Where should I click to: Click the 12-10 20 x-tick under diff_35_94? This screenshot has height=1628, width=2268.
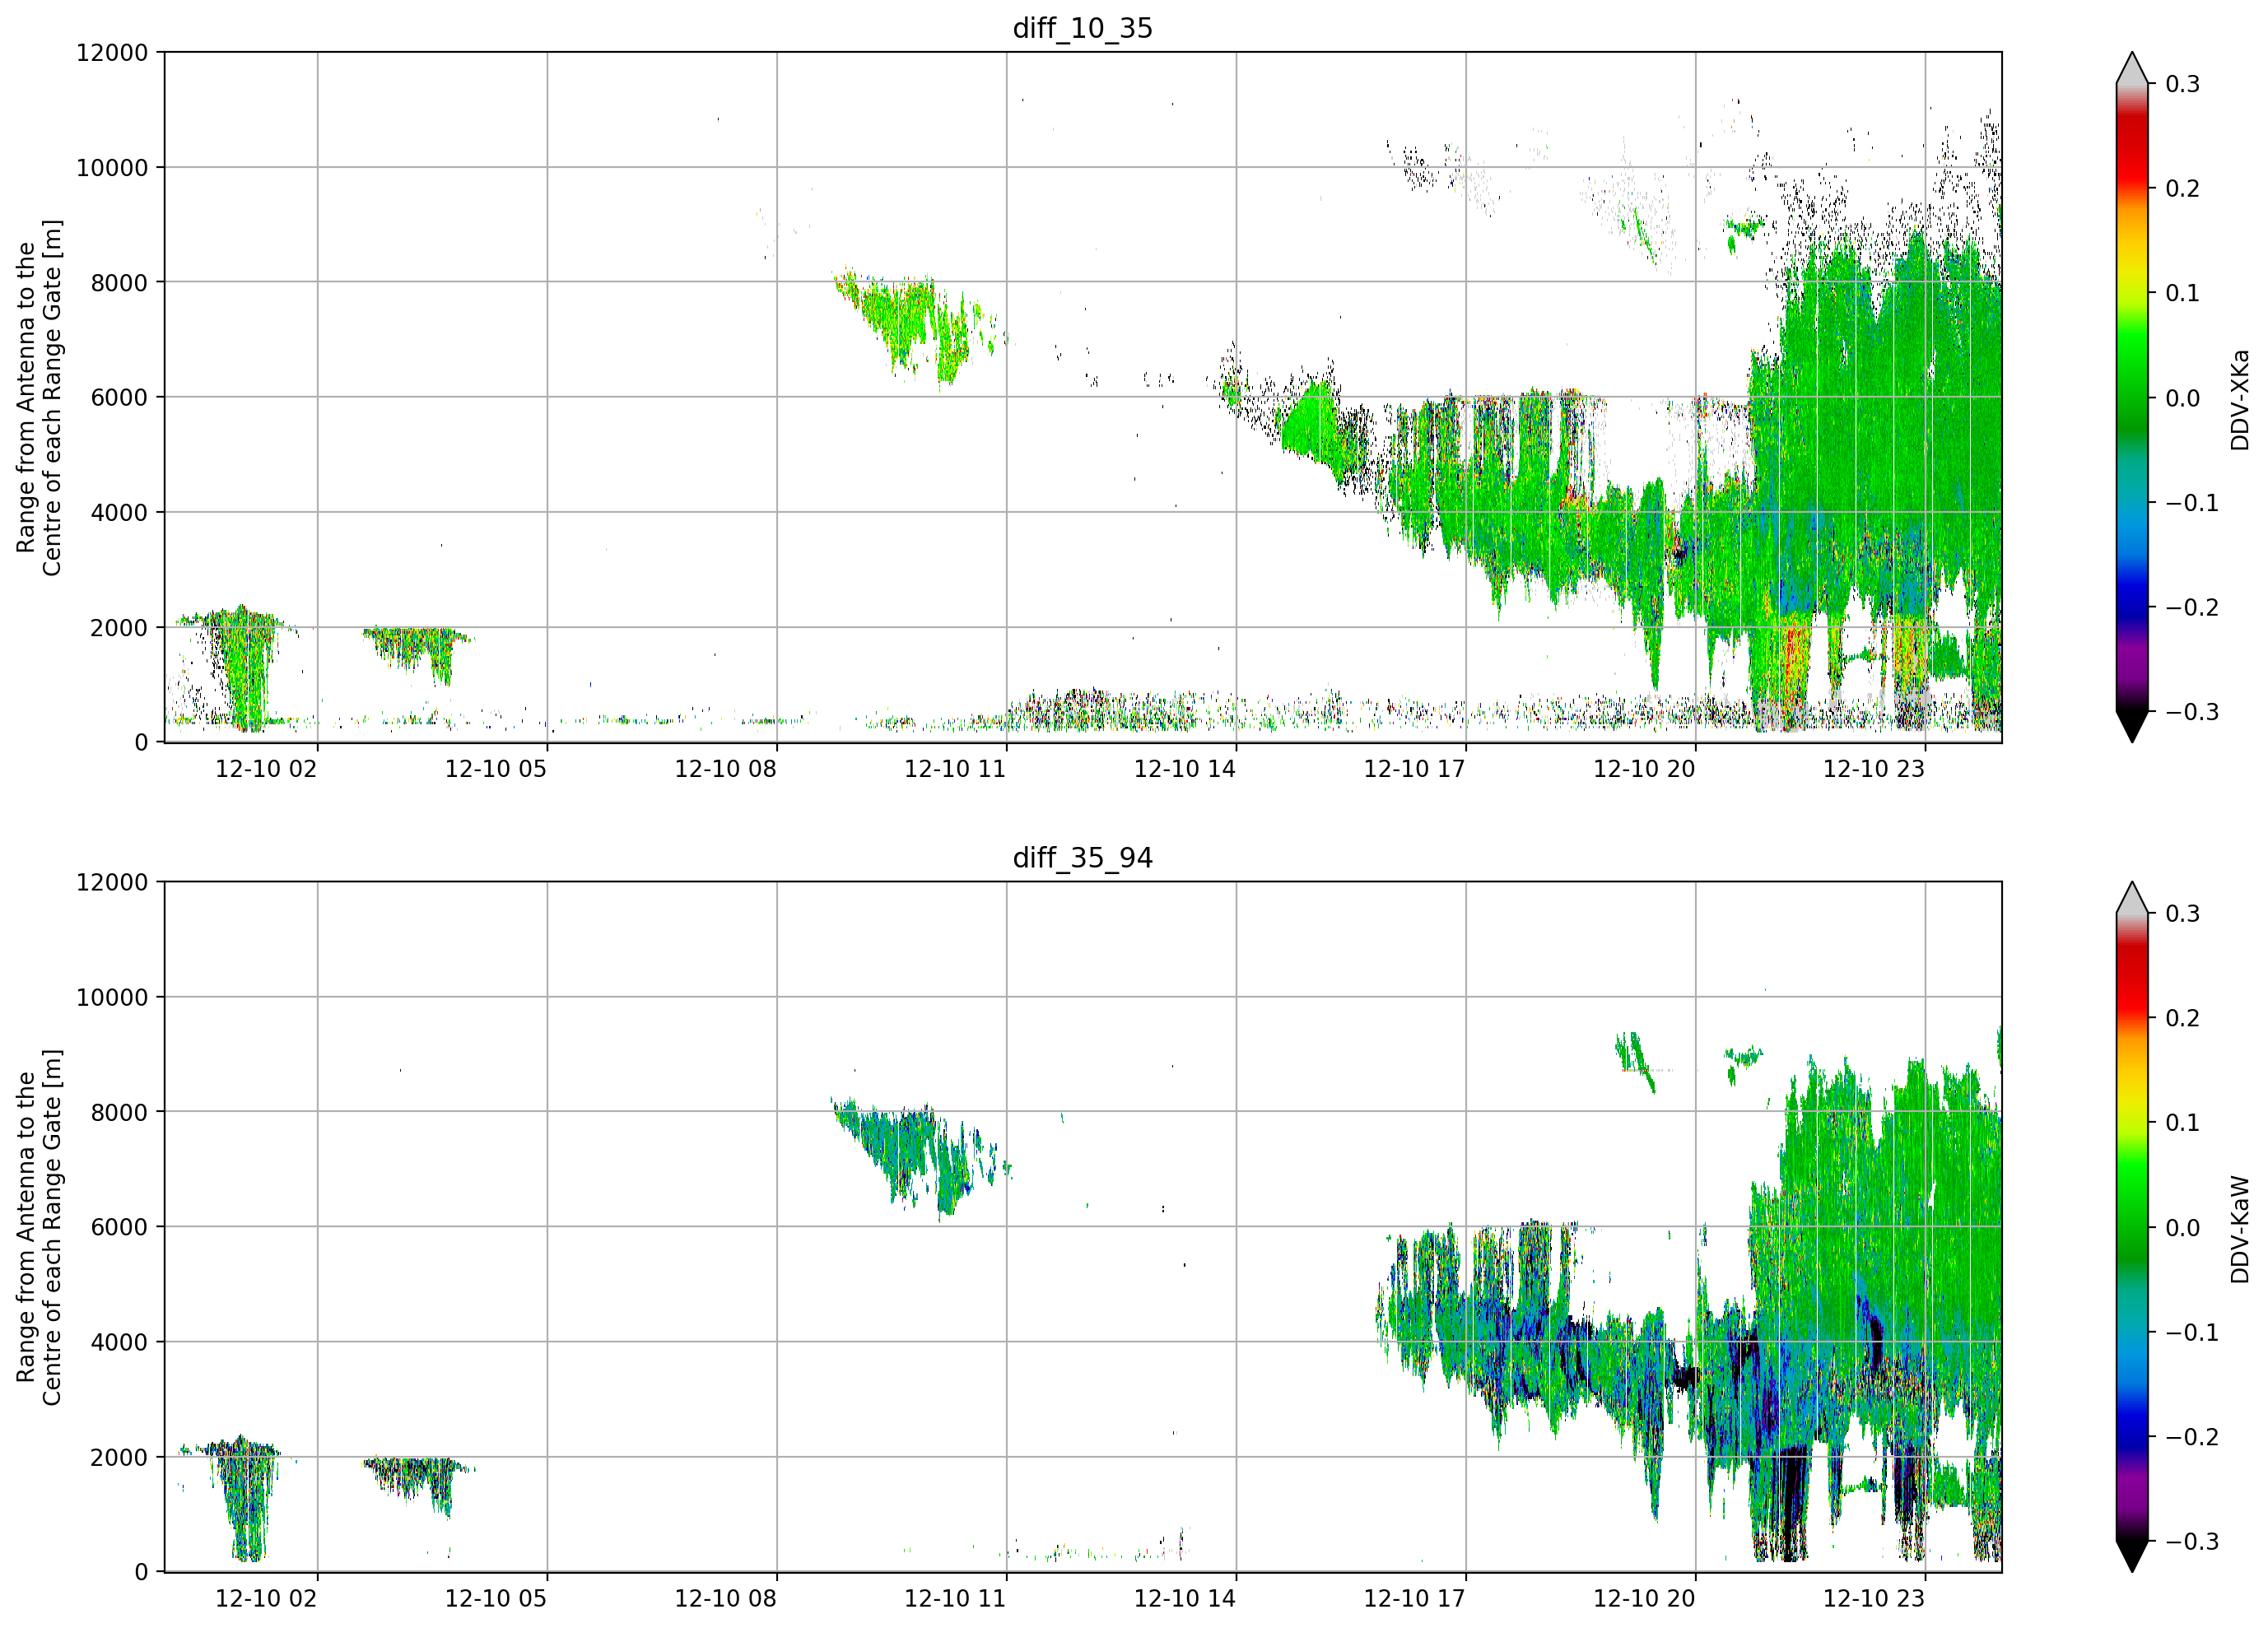(1644, 1598)
